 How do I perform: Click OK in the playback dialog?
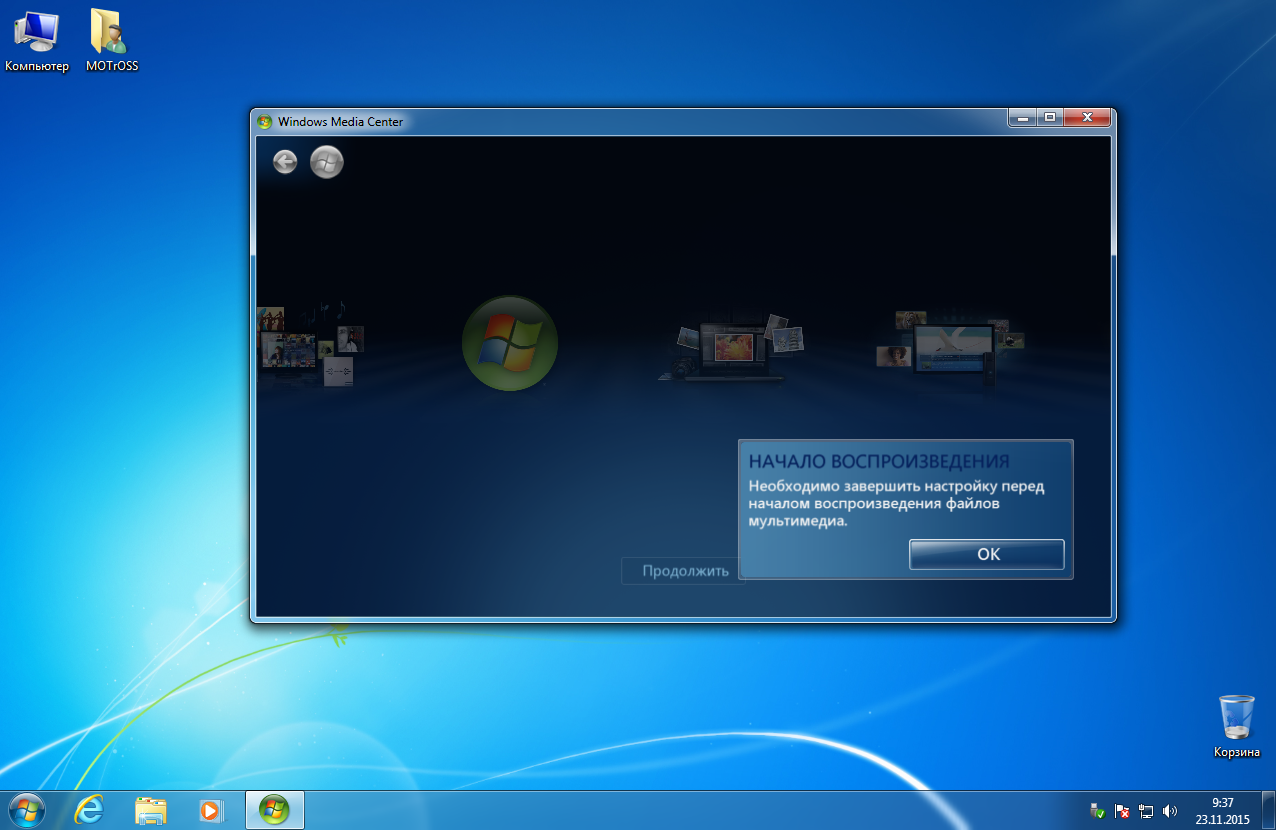click(x=986, y=554)
